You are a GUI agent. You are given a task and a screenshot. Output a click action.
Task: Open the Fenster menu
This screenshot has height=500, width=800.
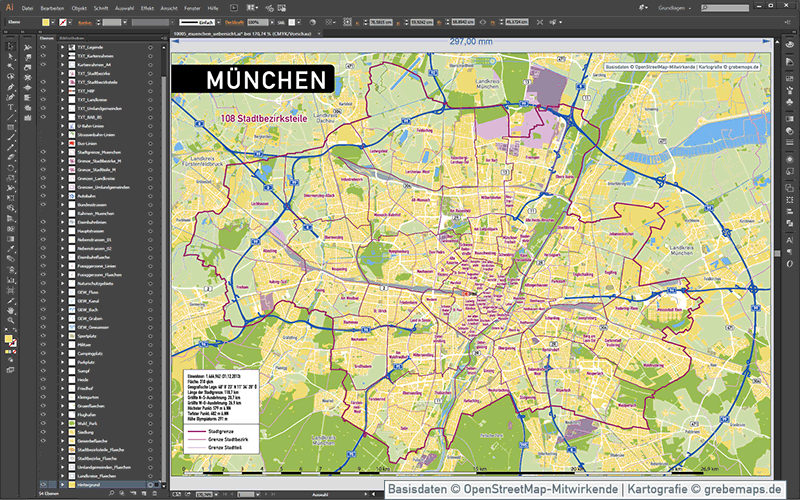194,7
